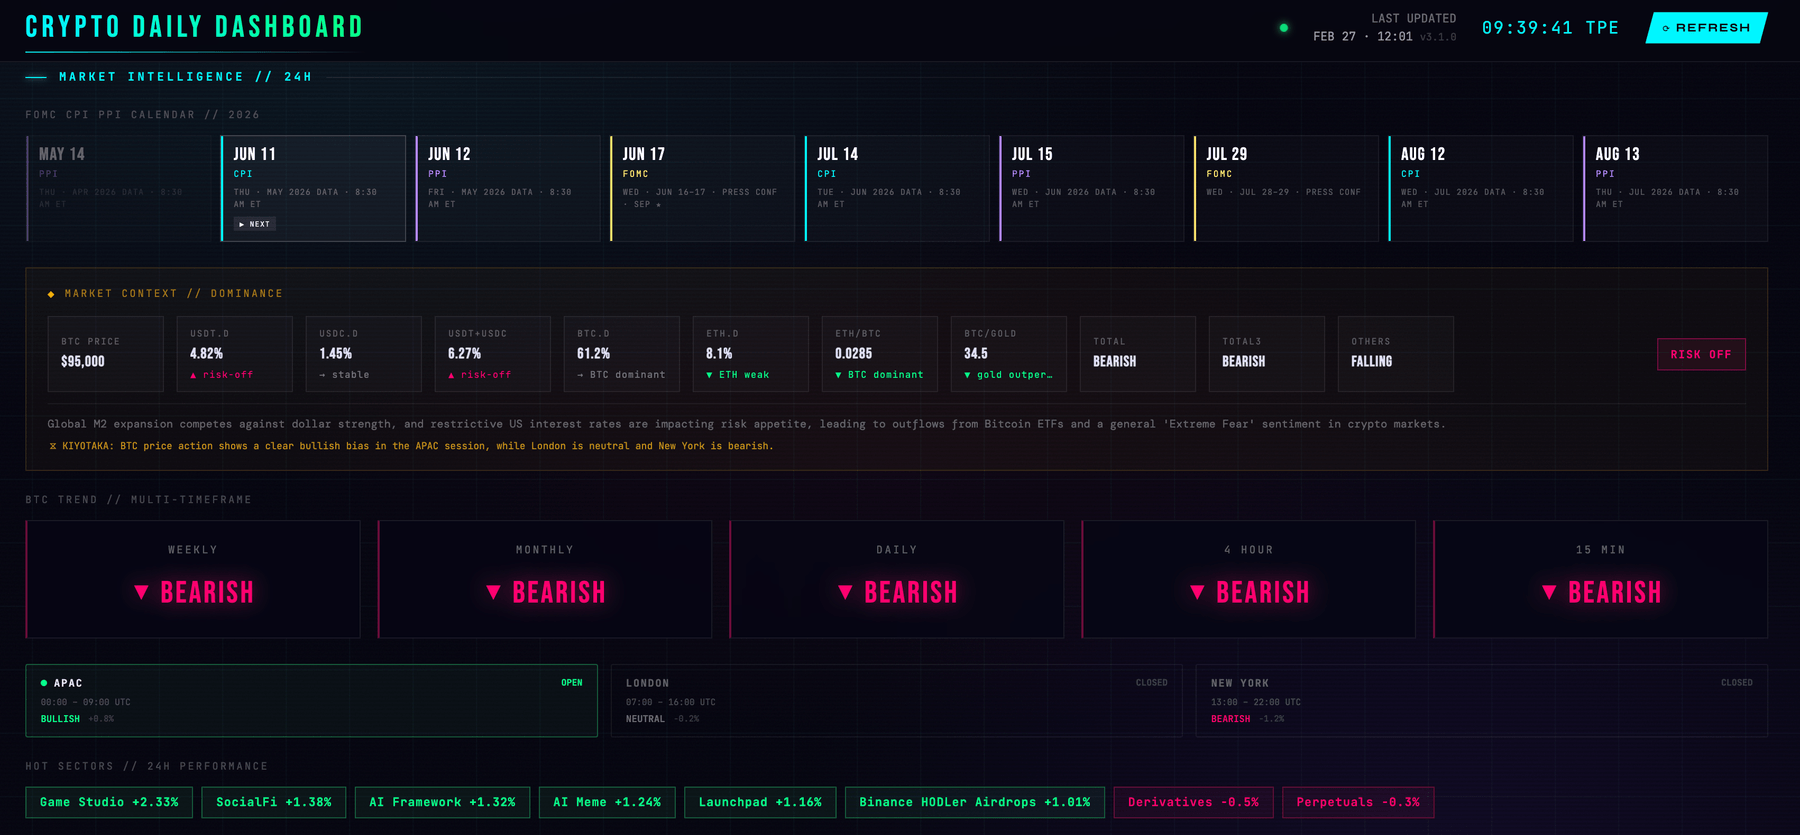Click the green open dot beside APAC
Image resolution: width=1800 pixels, height=835 pixels.
click(x=44, y=683)
